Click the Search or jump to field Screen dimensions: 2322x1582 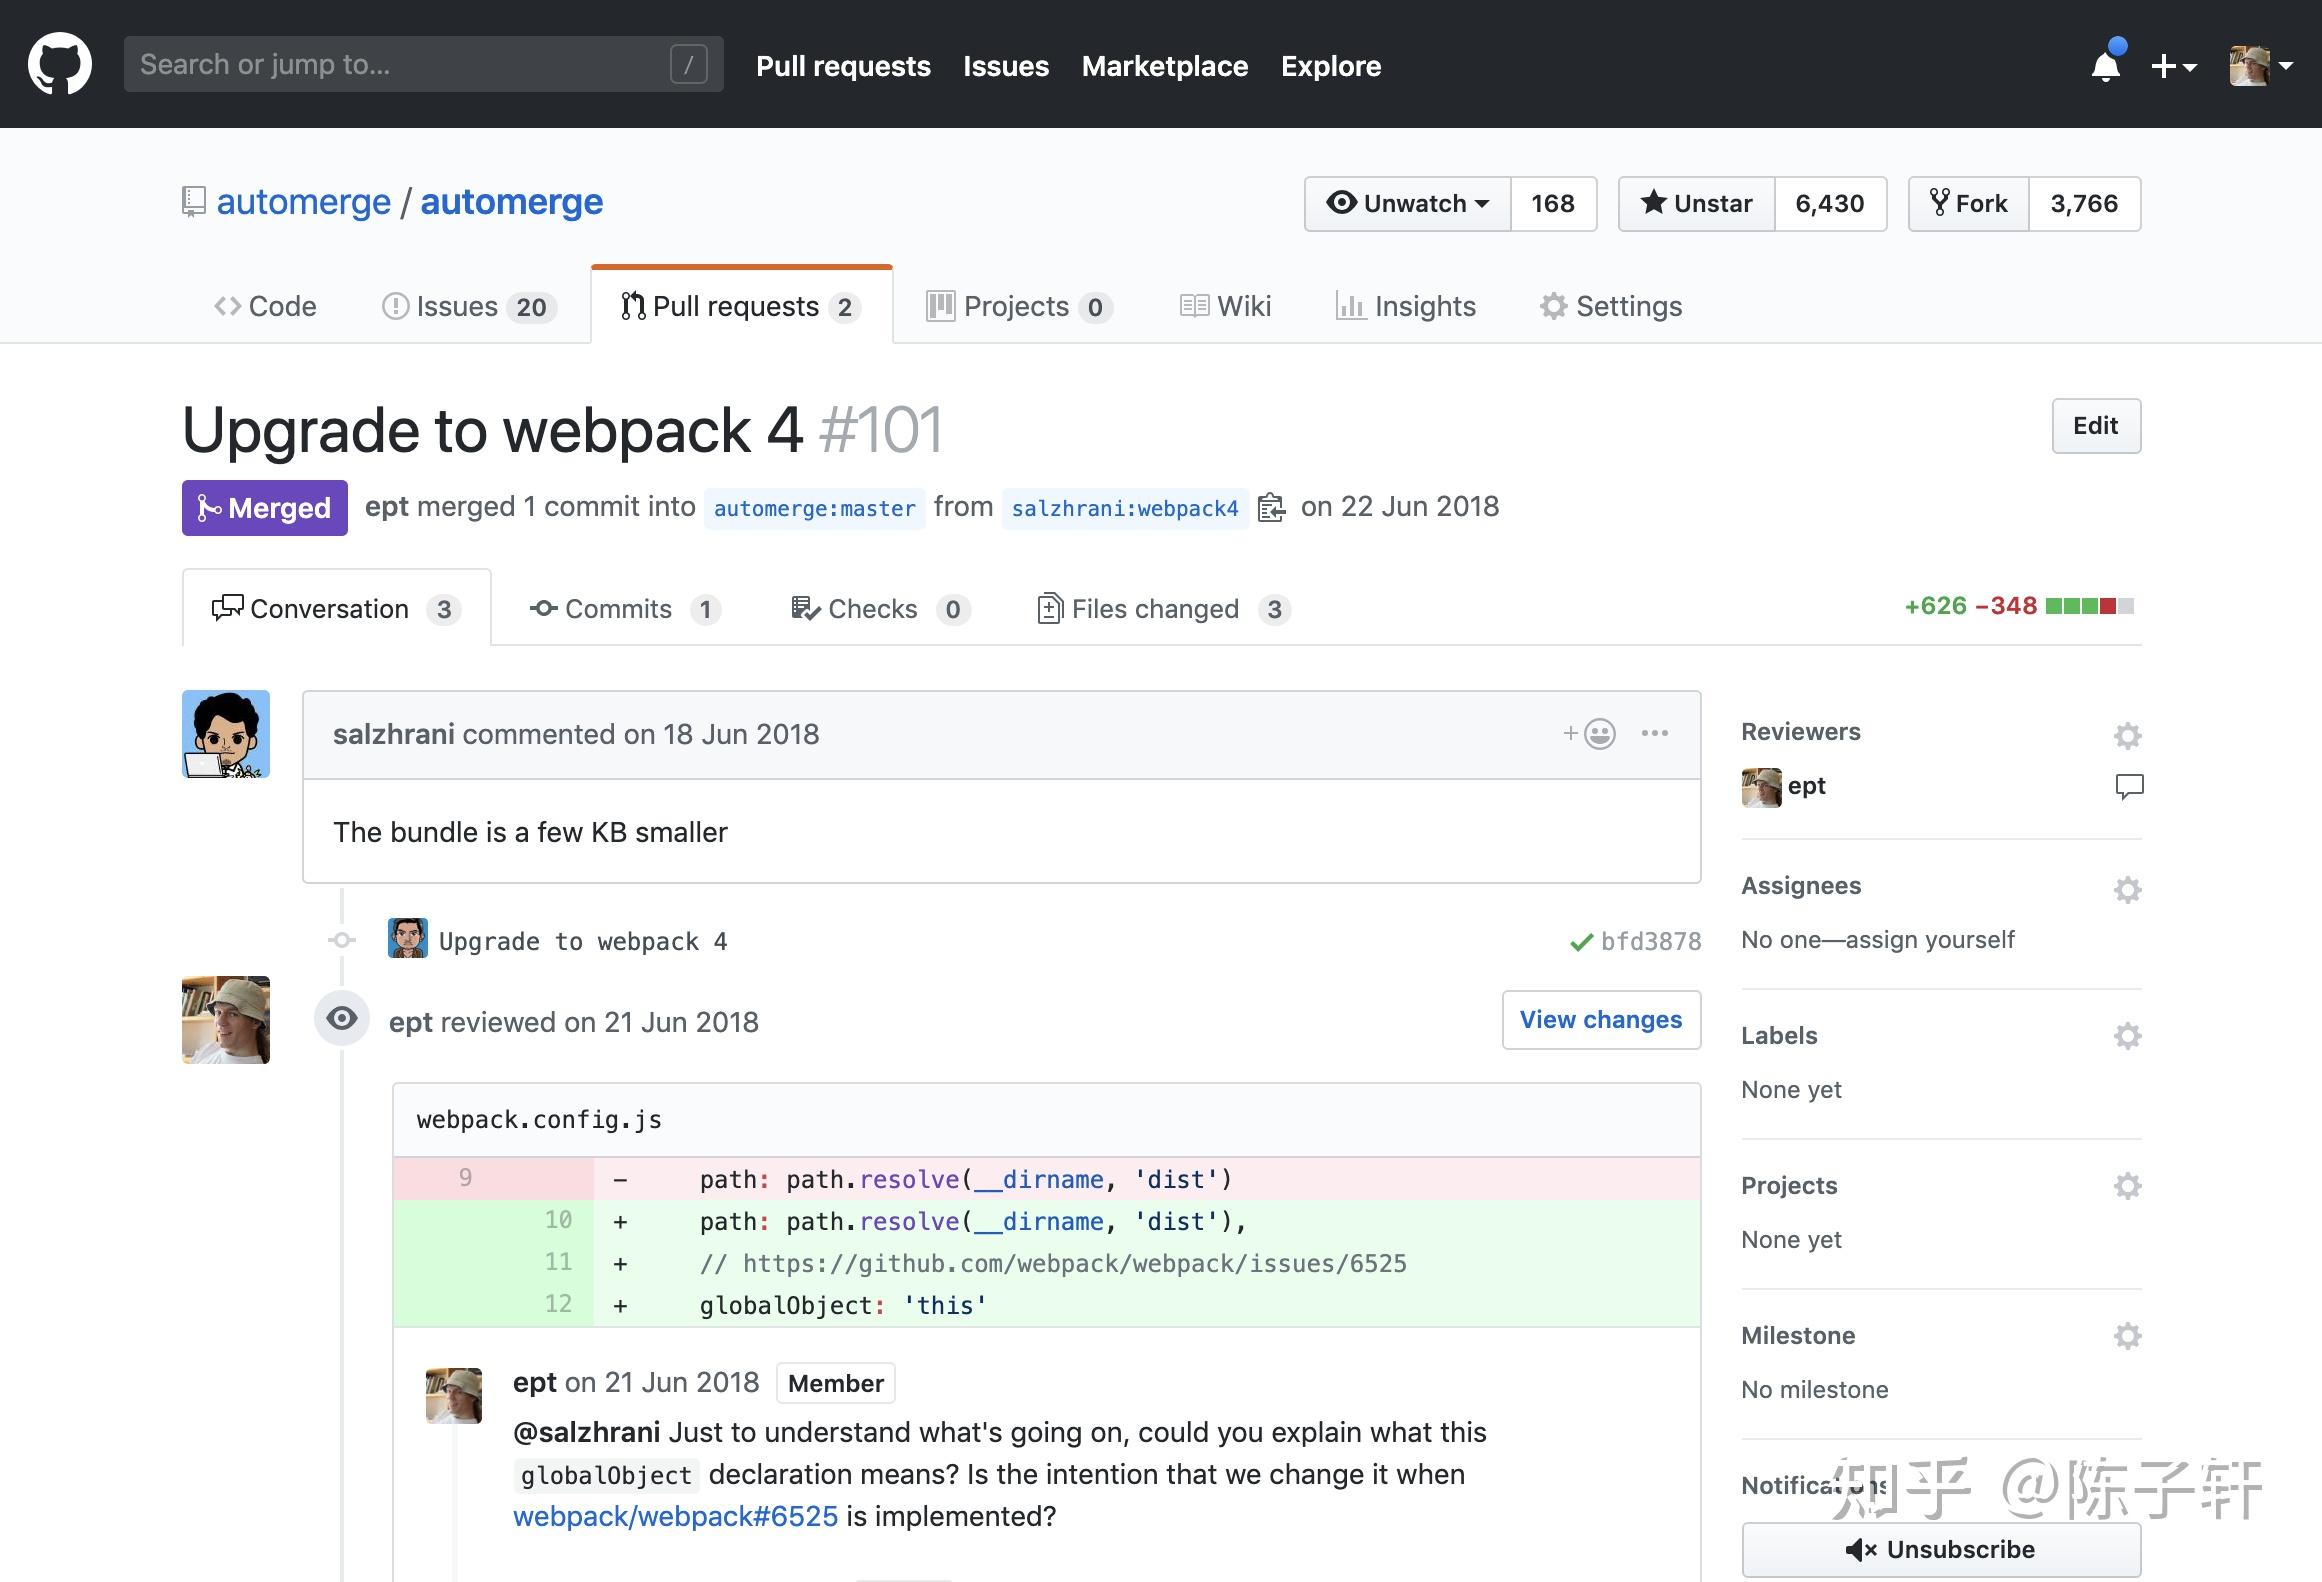pos(423,64)
